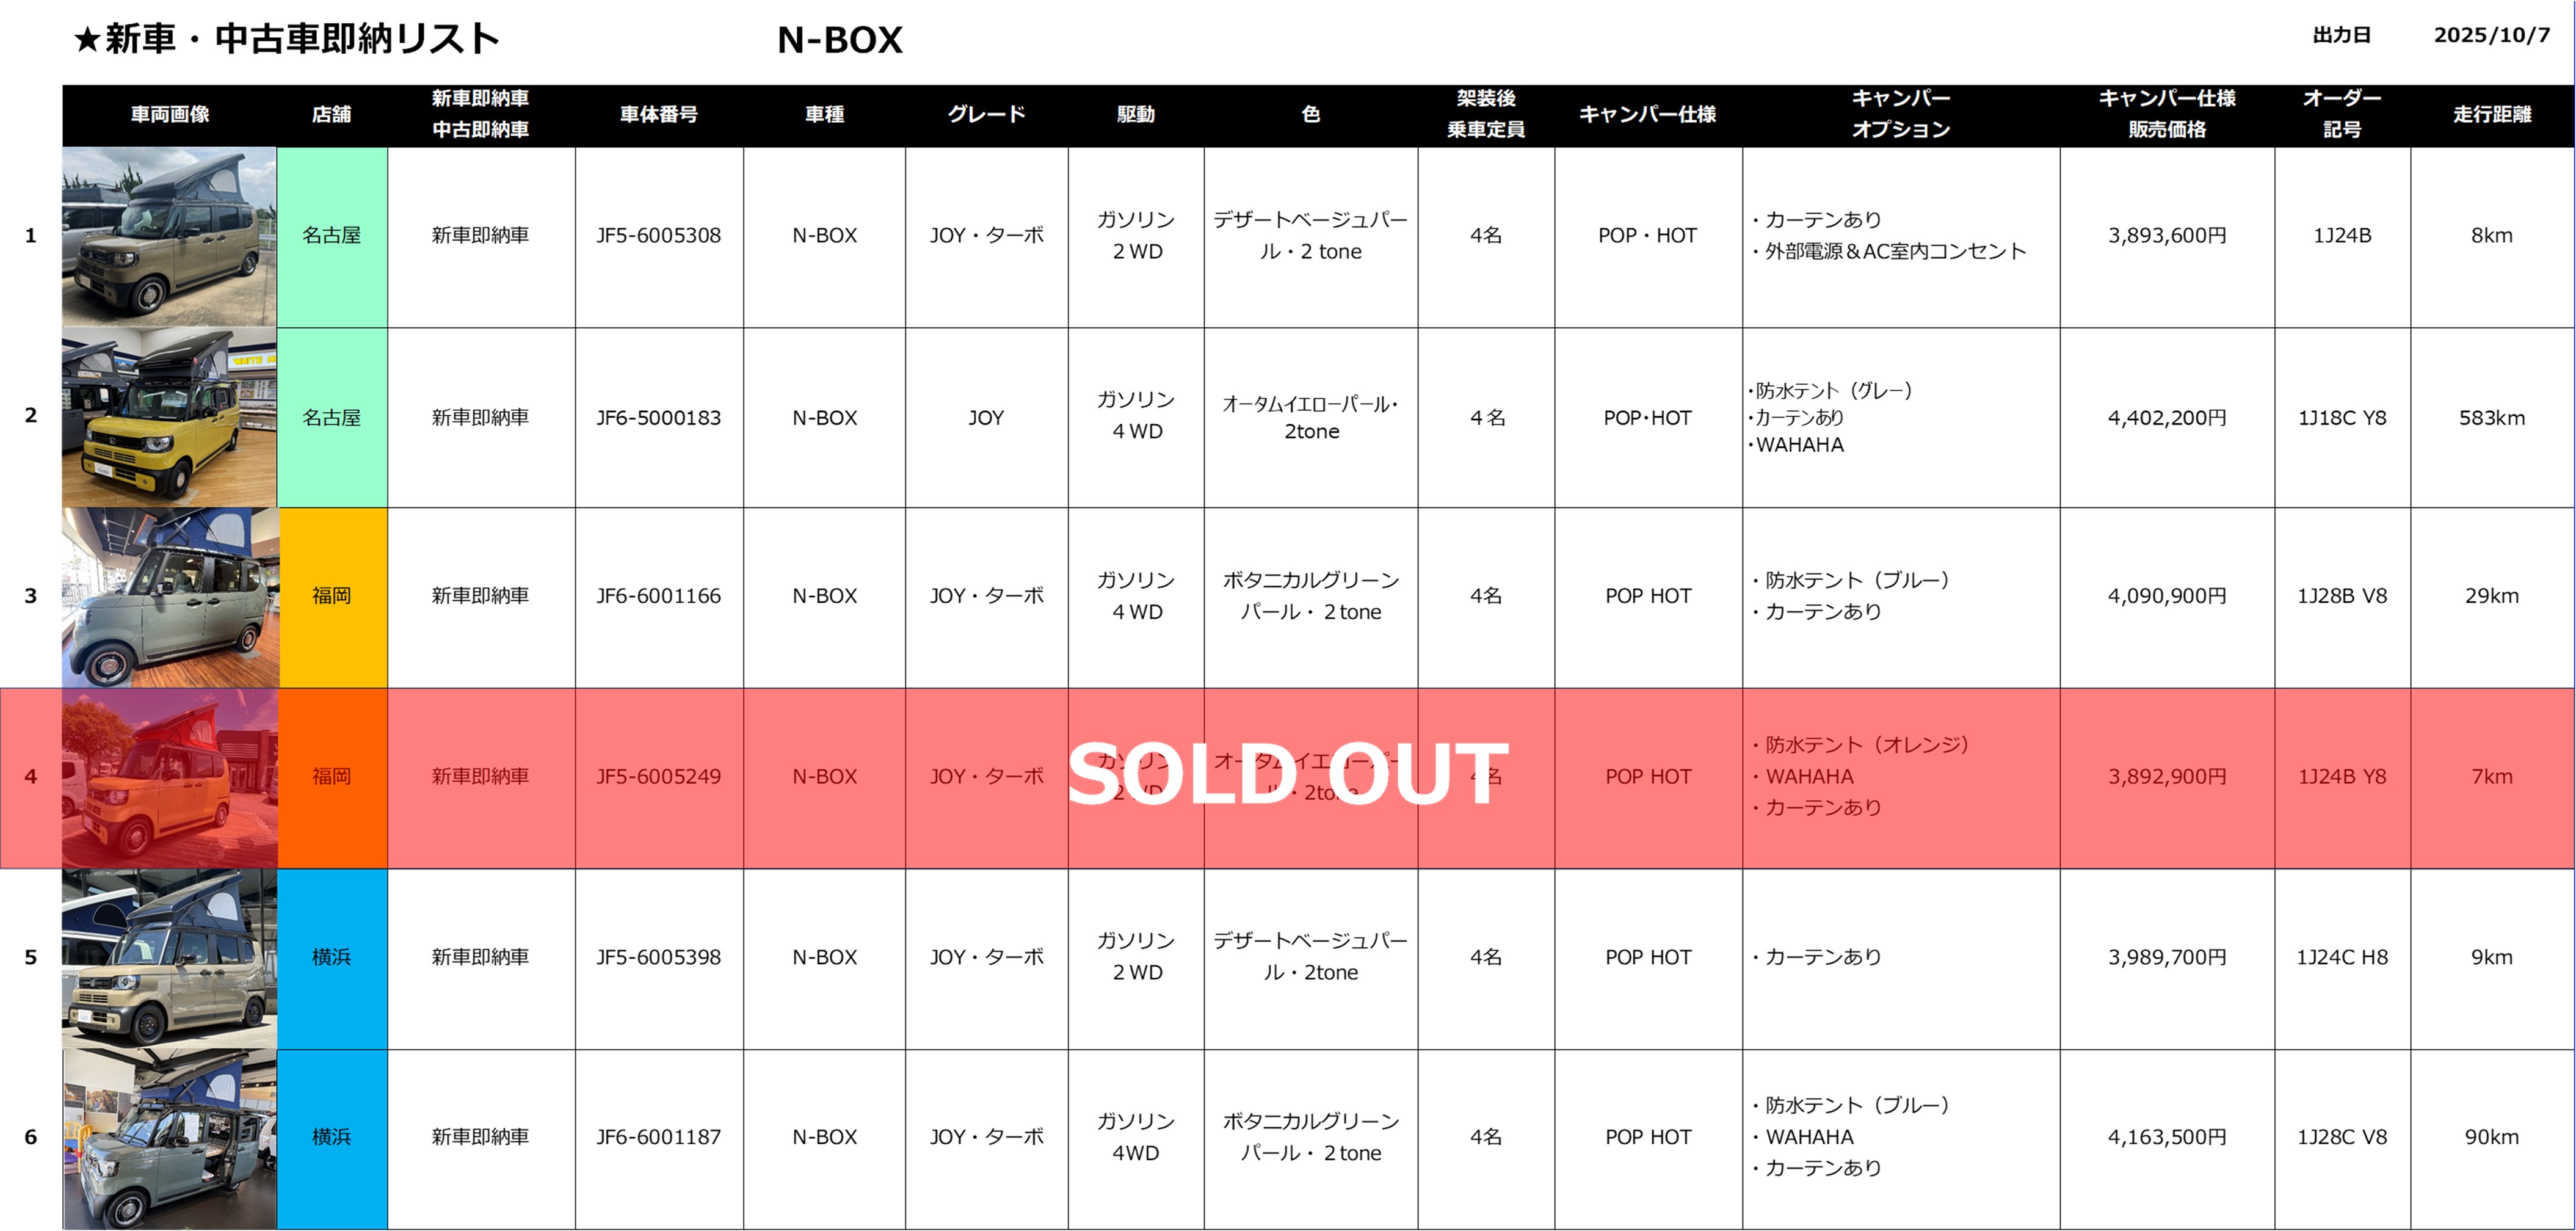Click the price 4,402,200円 cell
The image size is (2576, 1231).
pyautogui.click(x=2166, y=418)
